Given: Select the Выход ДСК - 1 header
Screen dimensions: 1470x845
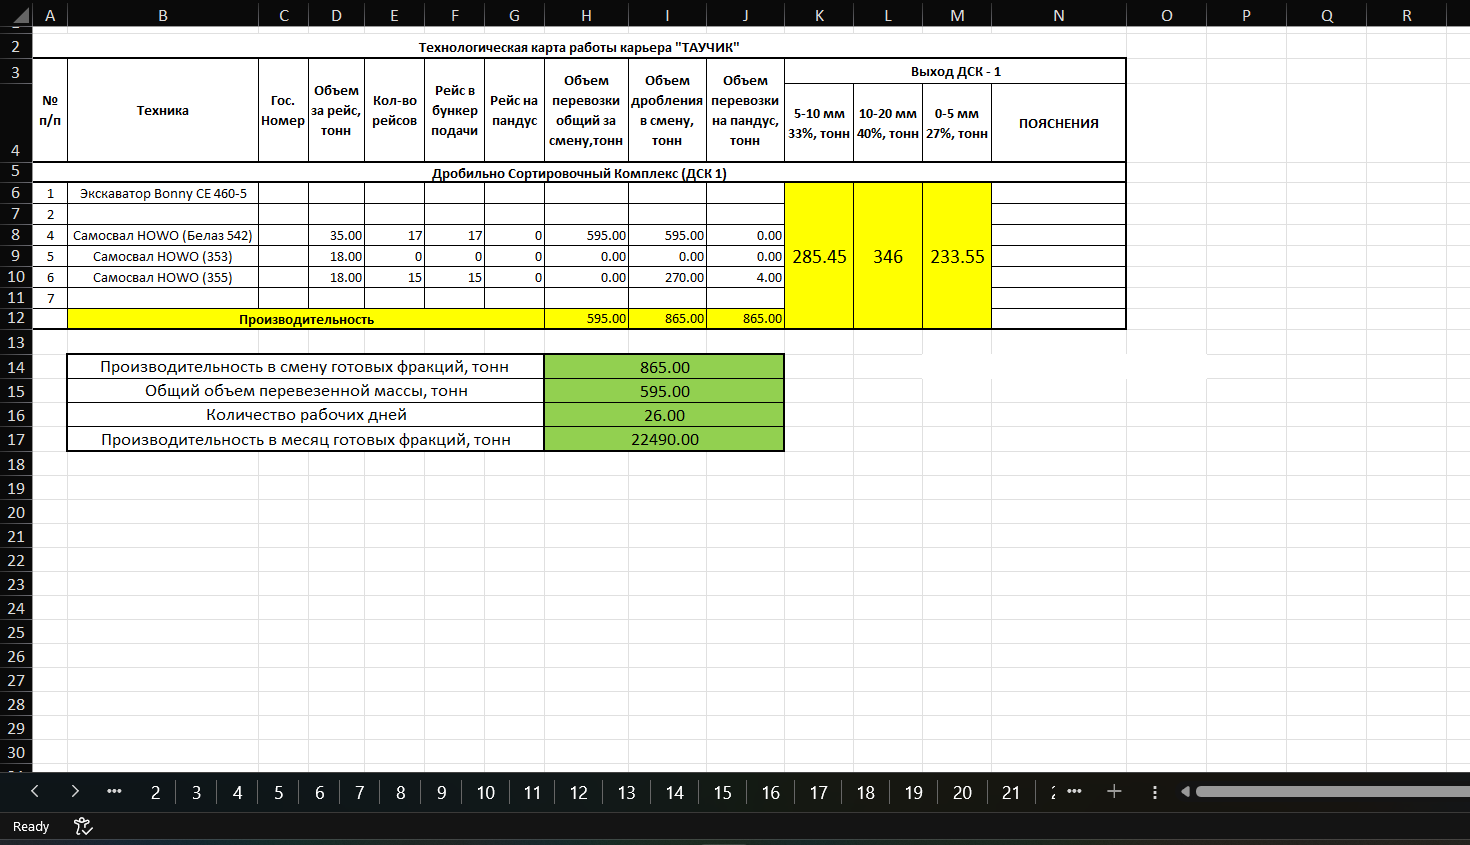Looking at the screenshot, I should (955, 71).
